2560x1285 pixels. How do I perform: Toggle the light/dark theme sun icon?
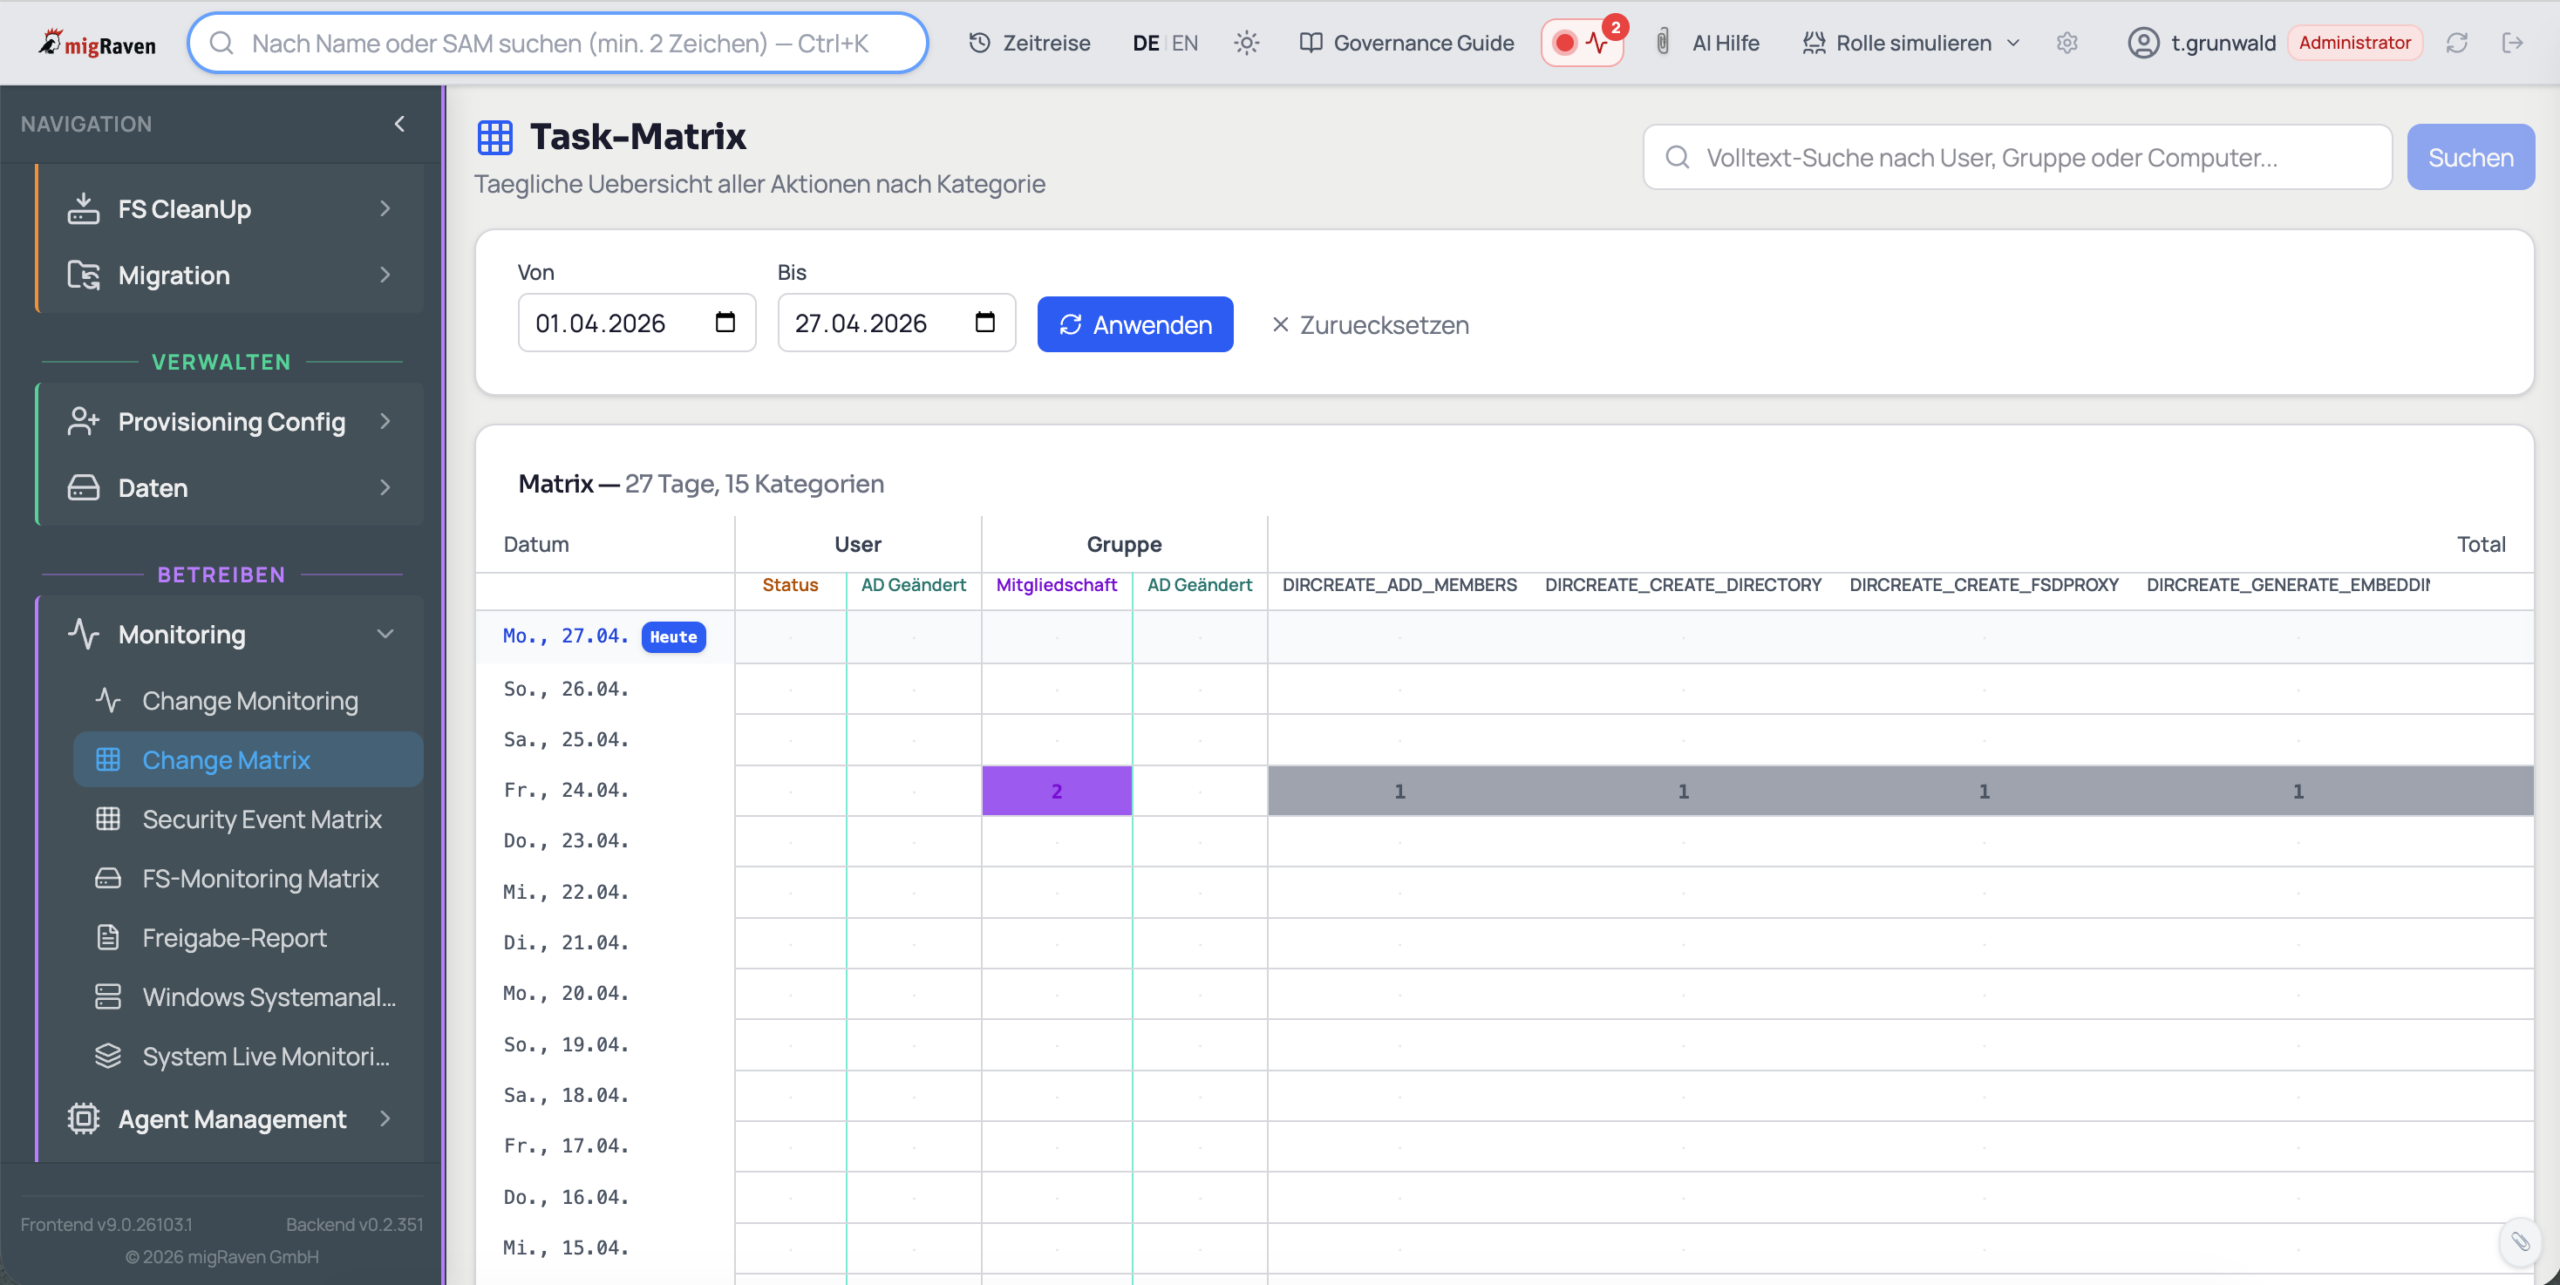coord(1246,43)
